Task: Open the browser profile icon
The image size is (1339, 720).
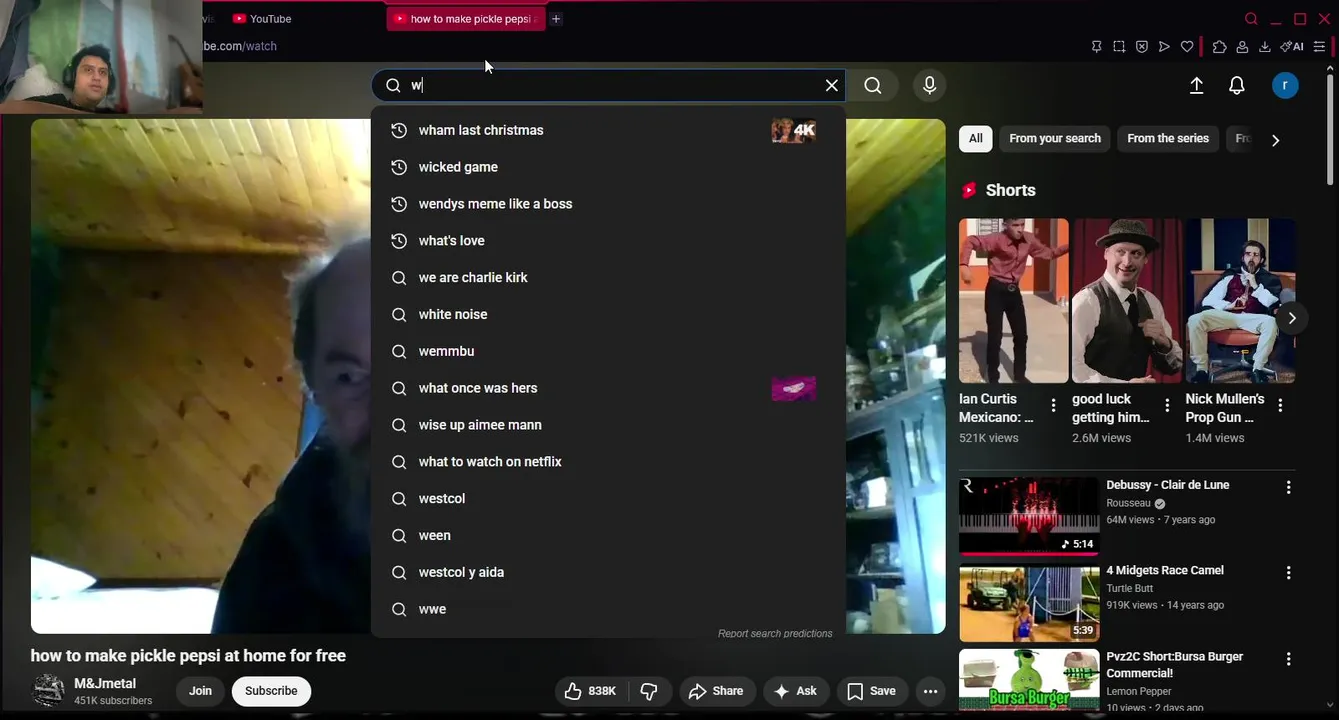Action: click(1242, 47)
